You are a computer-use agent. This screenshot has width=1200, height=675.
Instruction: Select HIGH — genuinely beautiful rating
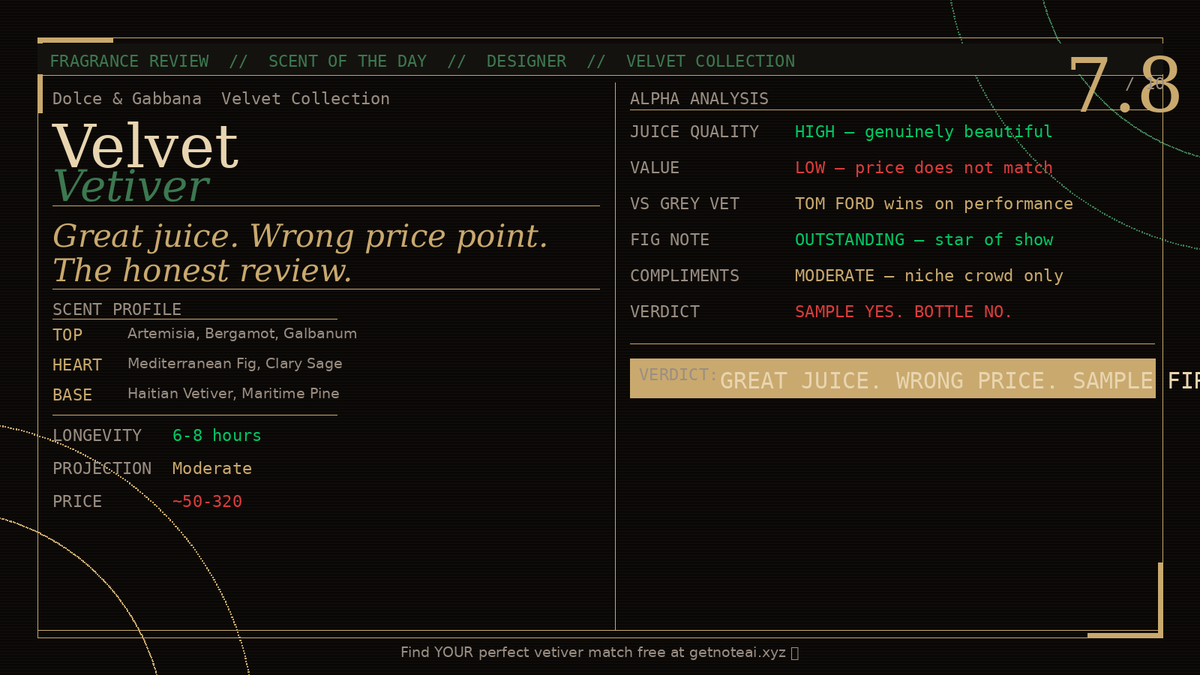(923, 131)
